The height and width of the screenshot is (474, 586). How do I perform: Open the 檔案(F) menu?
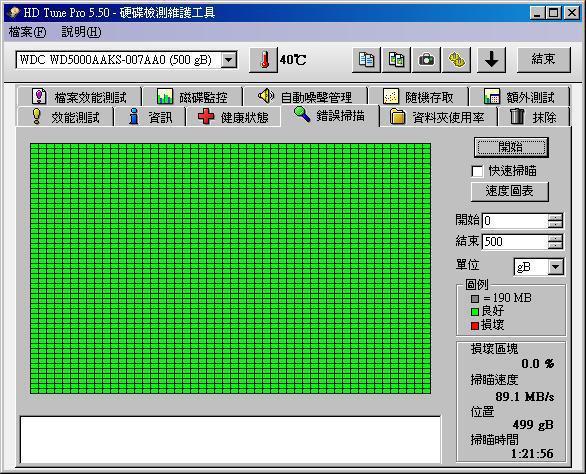tap(27, 32)
